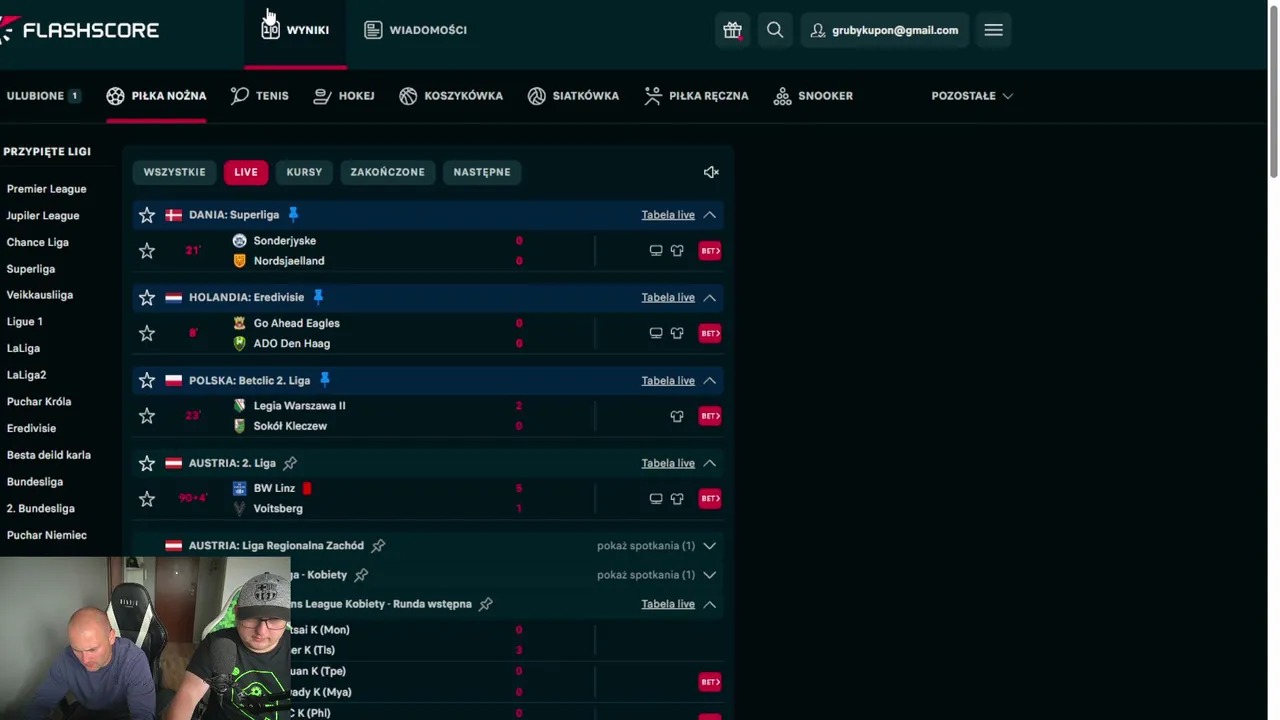
Task: Open TV broadcast icon for Sonderjyske match
Action: coord(656,251)
